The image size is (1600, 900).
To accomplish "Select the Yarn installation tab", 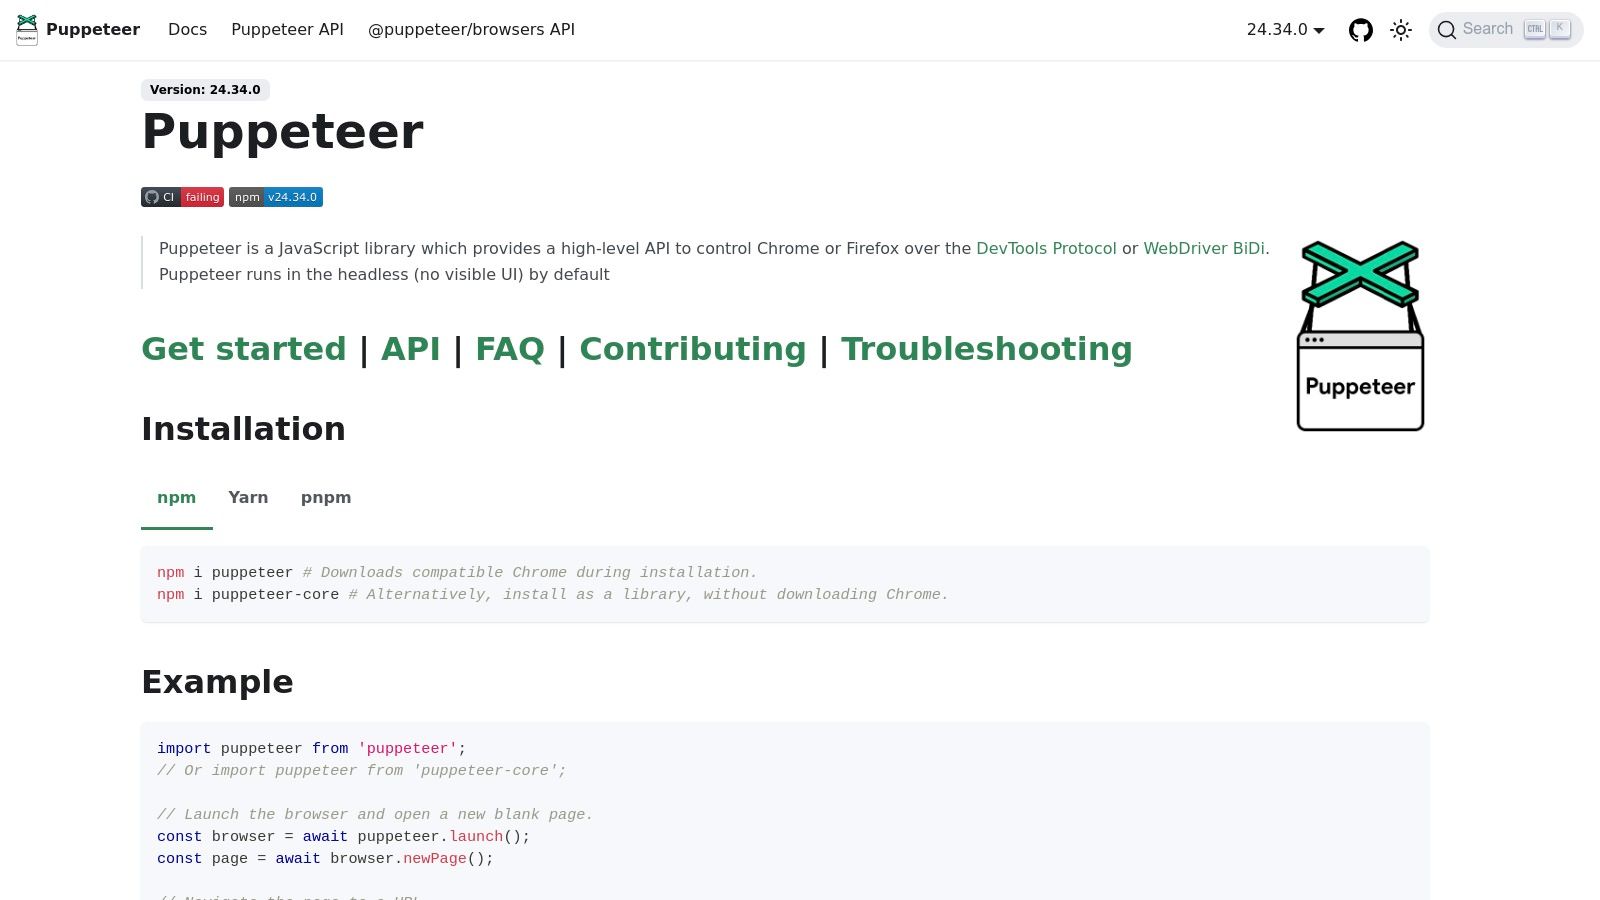I will tap(248, 498).
